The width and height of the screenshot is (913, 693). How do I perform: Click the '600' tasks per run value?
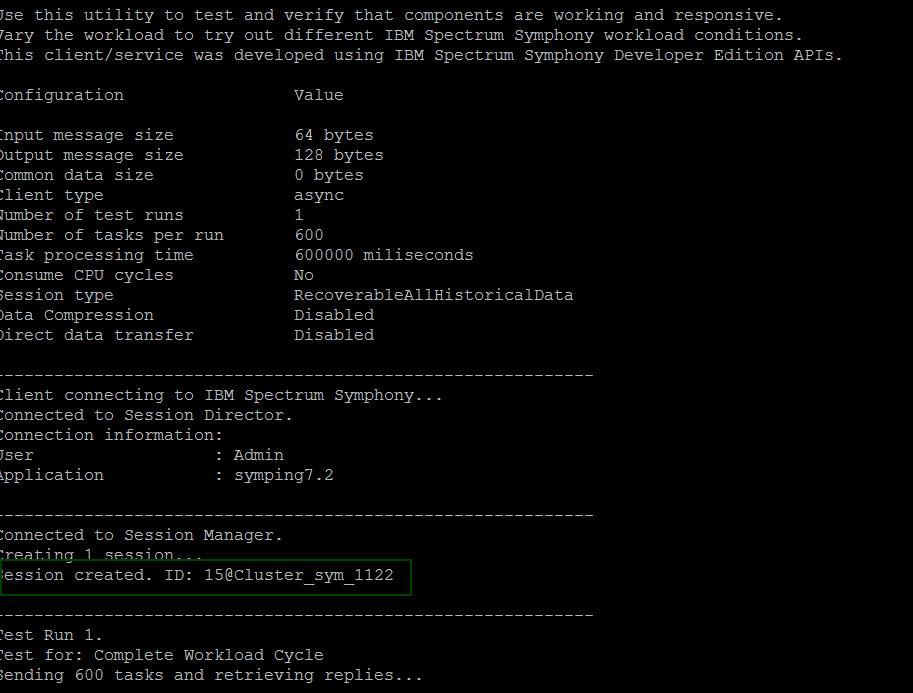tap(309, 235)
